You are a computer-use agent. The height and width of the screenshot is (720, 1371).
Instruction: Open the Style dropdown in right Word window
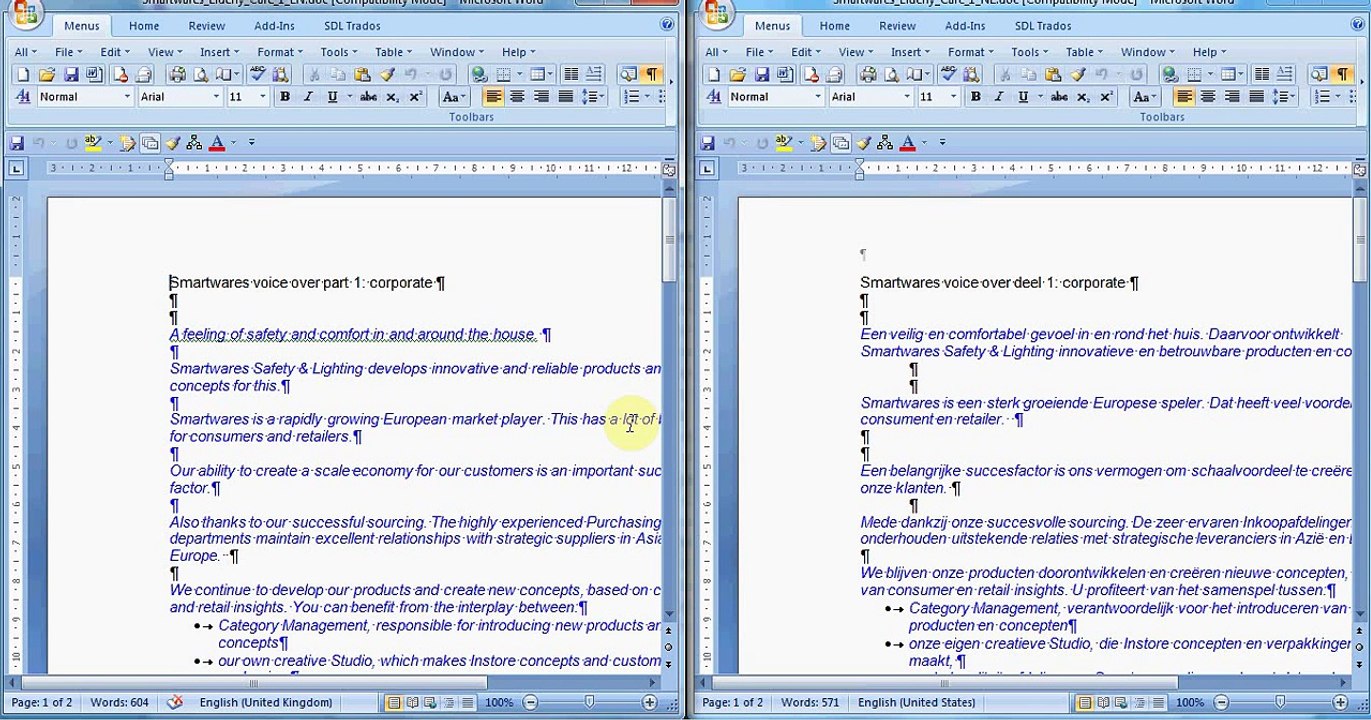click(x=818, y=97)
